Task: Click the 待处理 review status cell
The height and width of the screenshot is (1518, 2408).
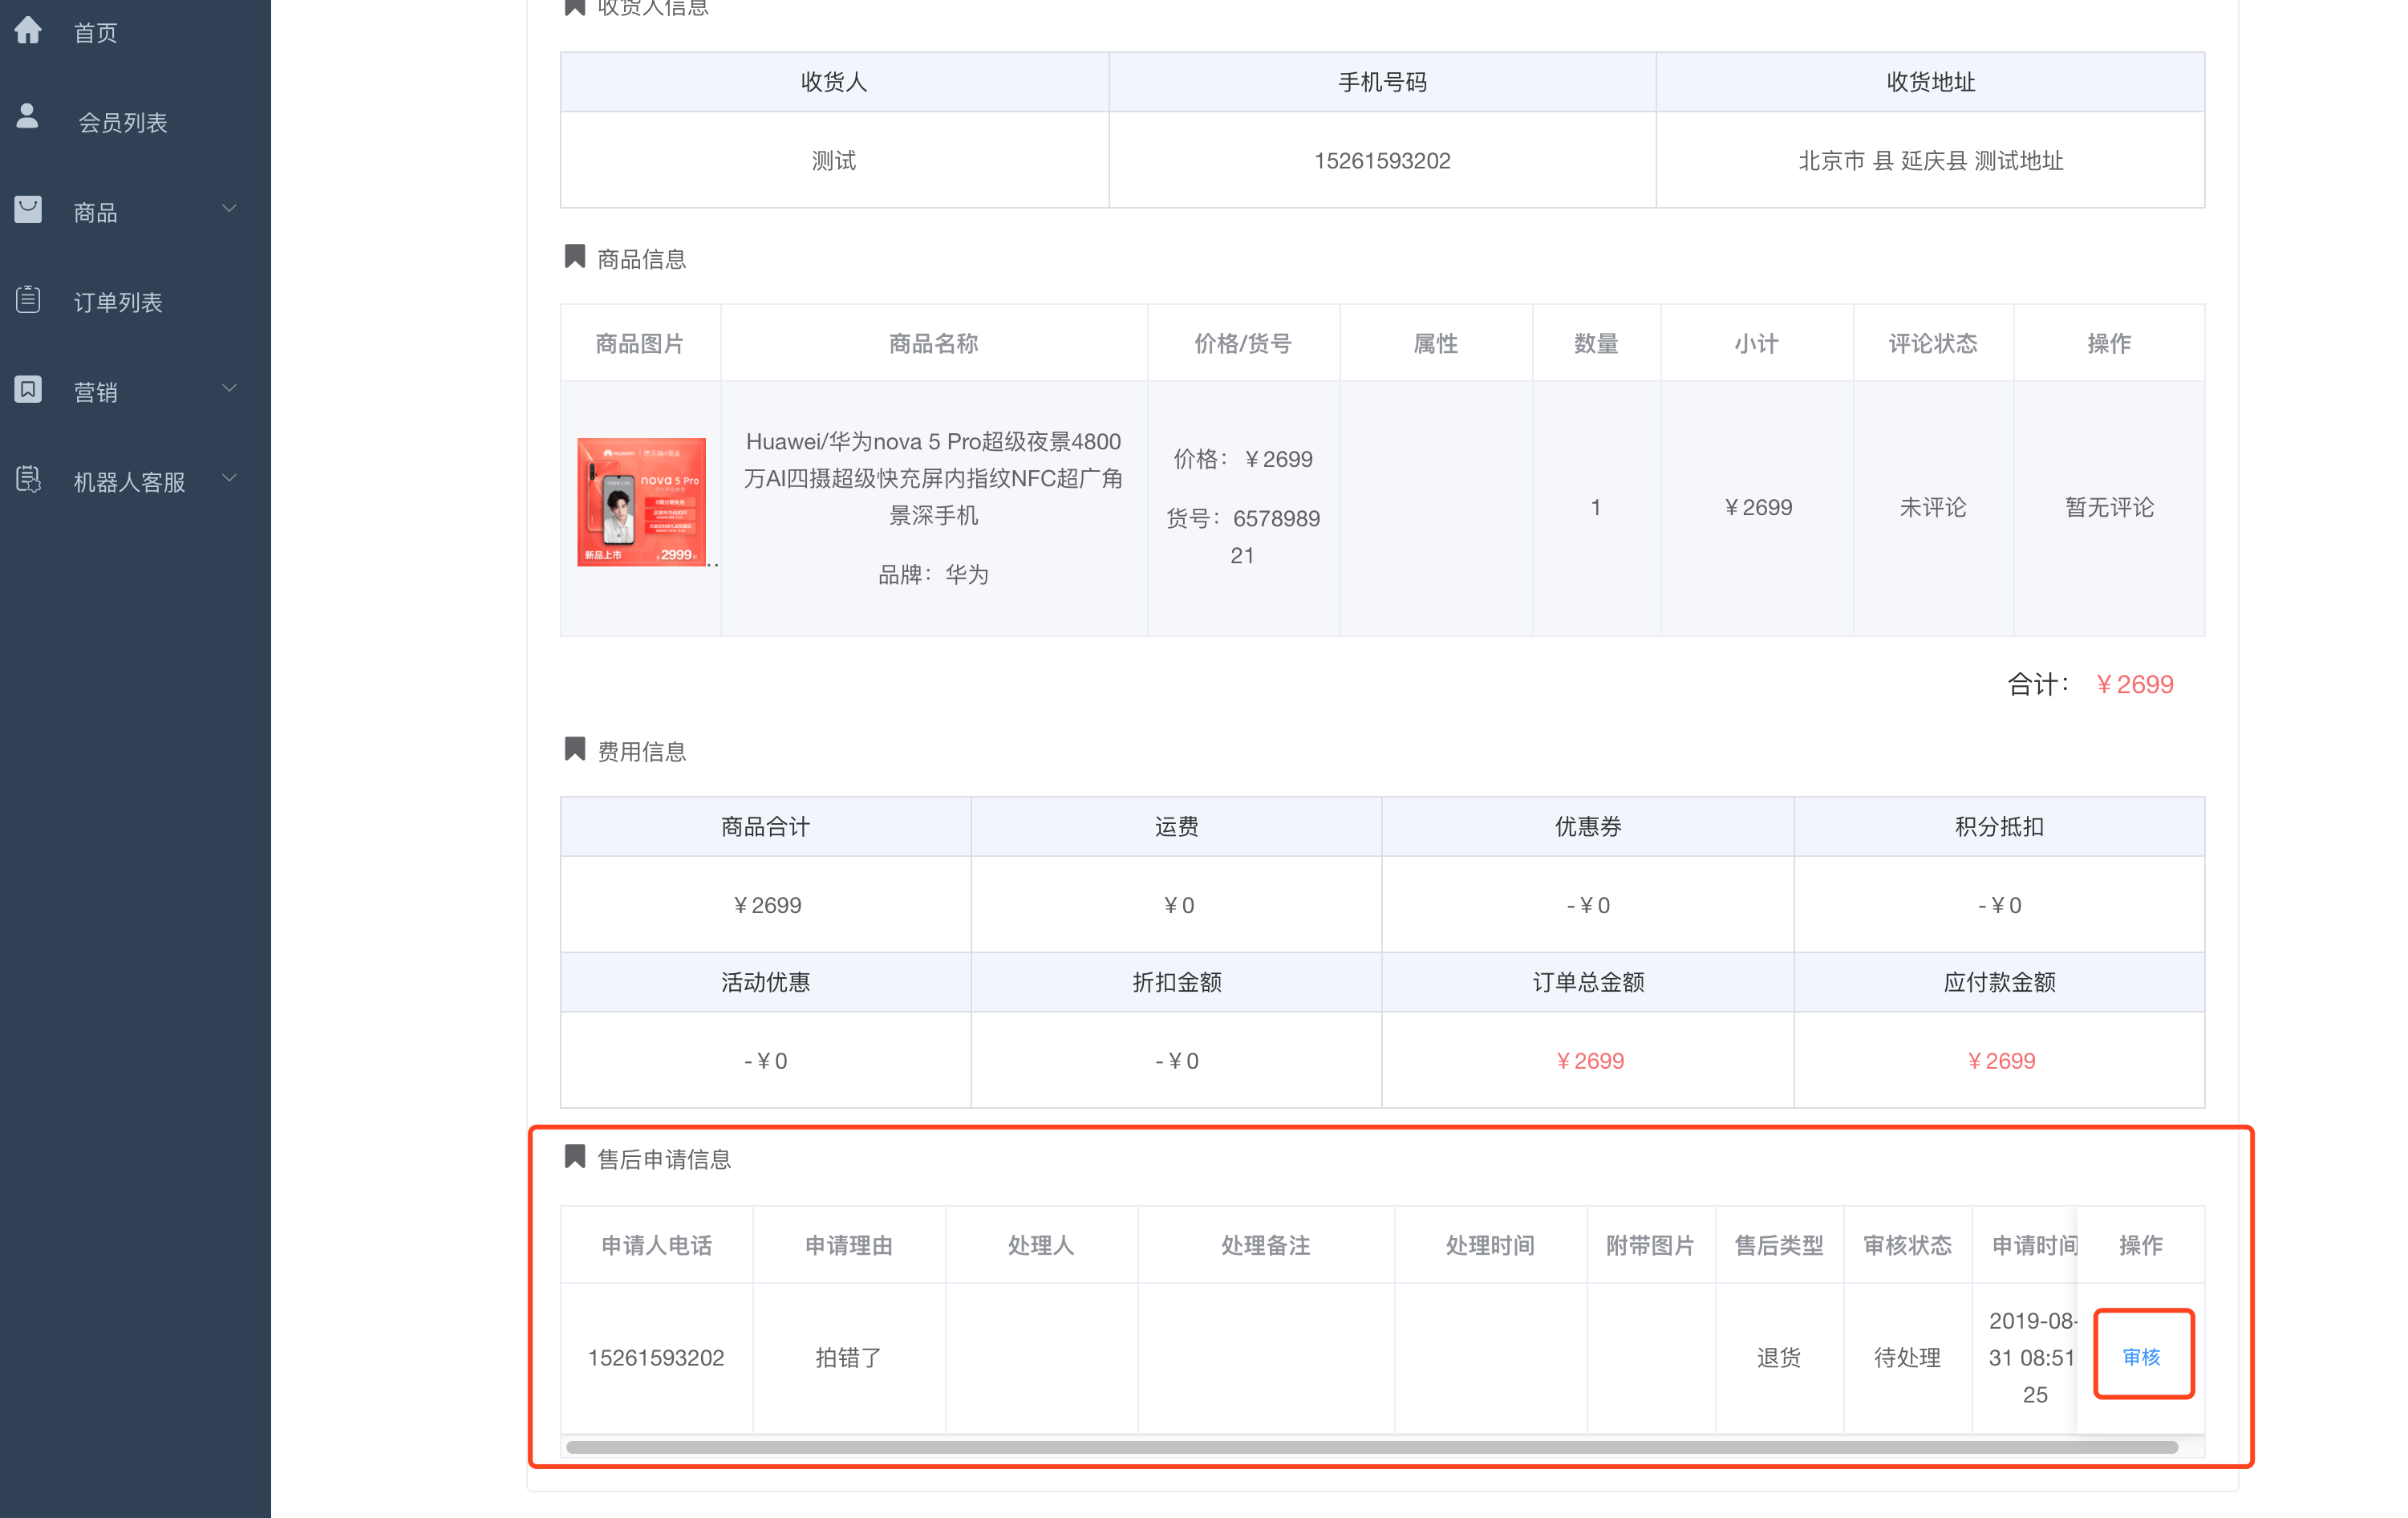Action: pyautogui.click(x=1907, y=1358)
